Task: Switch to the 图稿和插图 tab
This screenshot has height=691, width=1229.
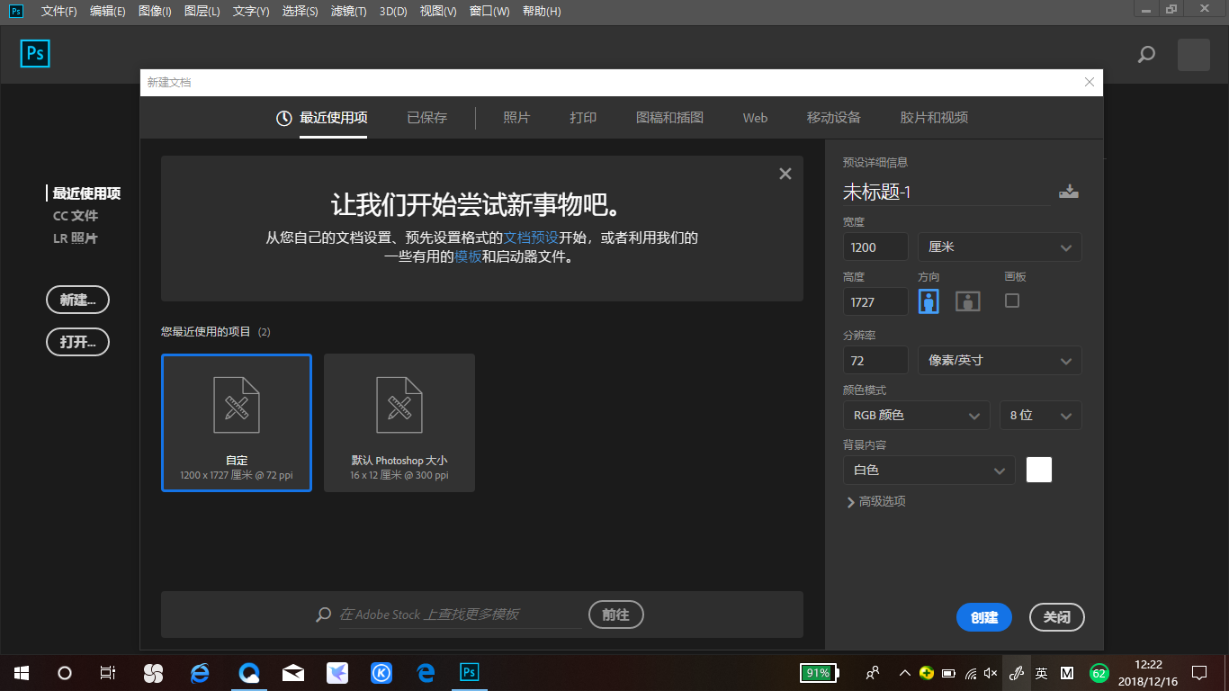Action: (x=670, y=118)
